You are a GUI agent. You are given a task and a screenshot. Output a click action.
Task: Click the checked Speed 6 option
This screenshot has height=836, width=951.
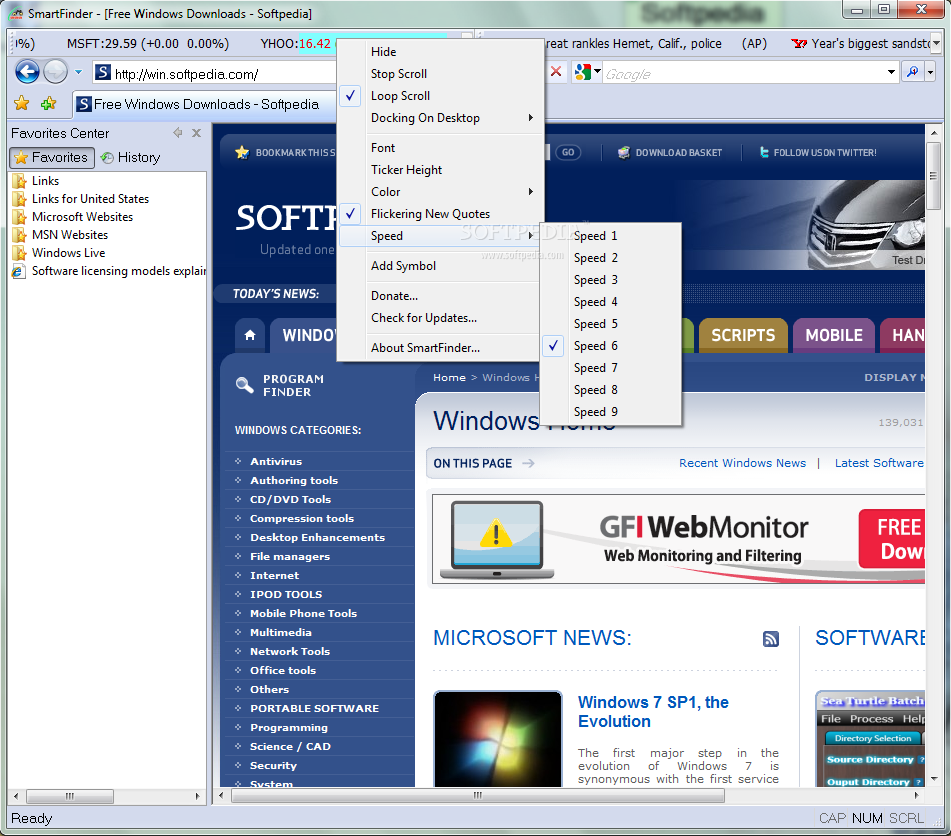[611, 346]
